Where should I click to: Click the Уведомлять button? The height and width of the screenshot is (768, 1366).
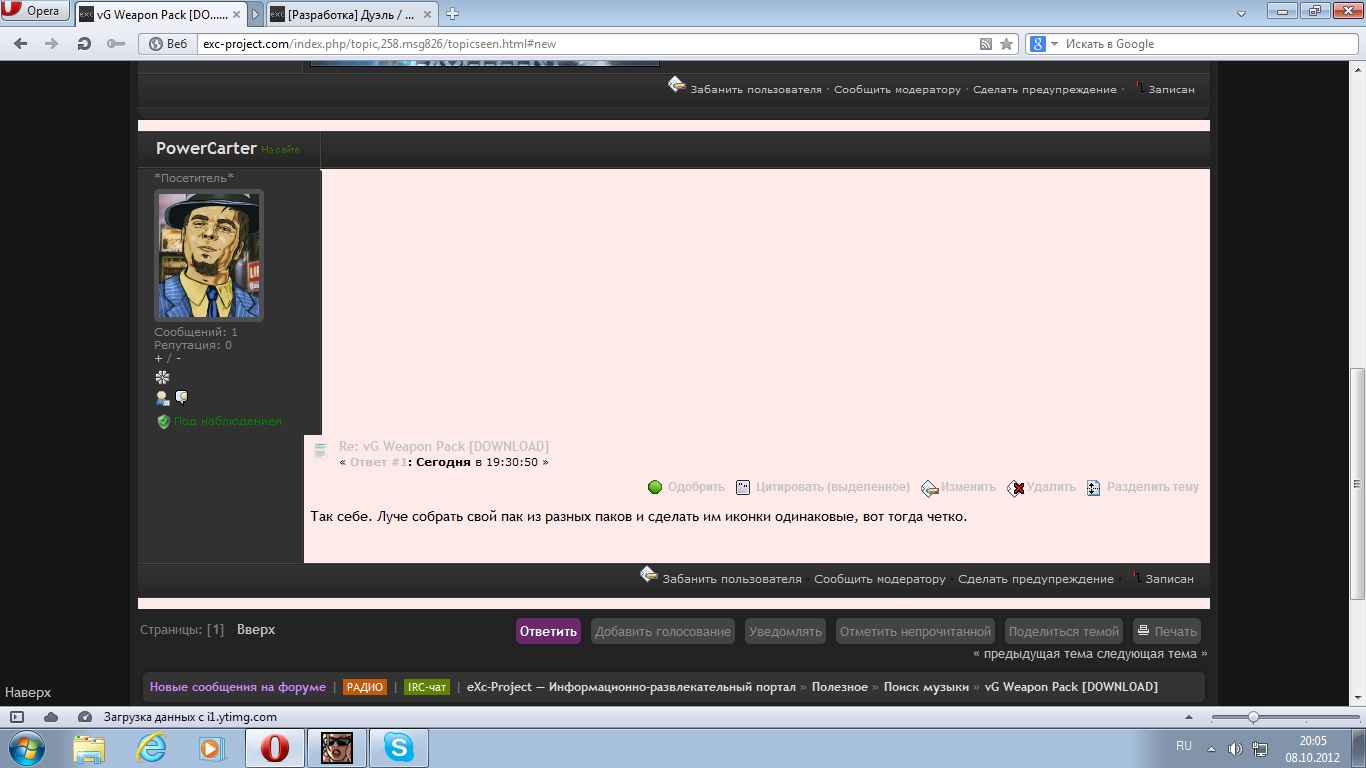(x=786, y=631)
